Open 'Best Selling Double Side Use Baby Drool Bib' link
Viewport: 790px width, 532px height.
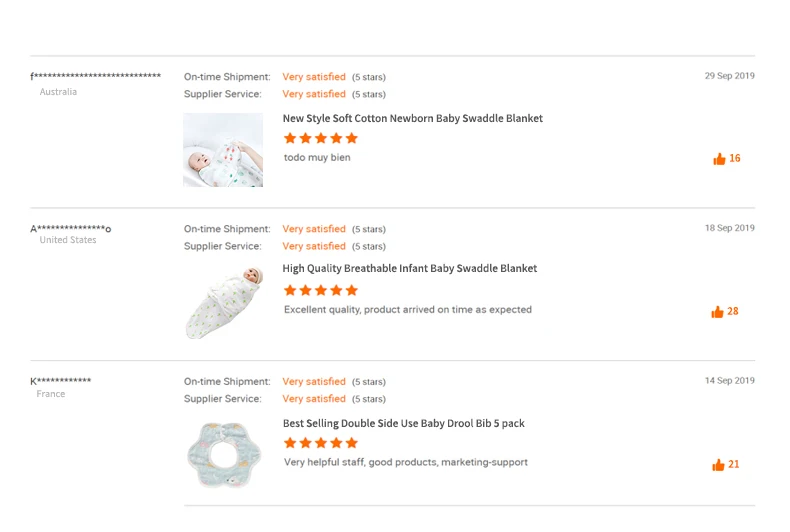click(403, 423)
